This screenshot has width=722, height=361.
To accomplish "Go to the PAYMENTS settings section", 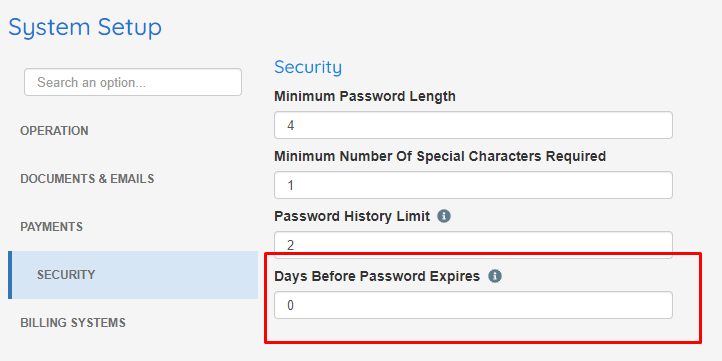I will pos(52,227).
